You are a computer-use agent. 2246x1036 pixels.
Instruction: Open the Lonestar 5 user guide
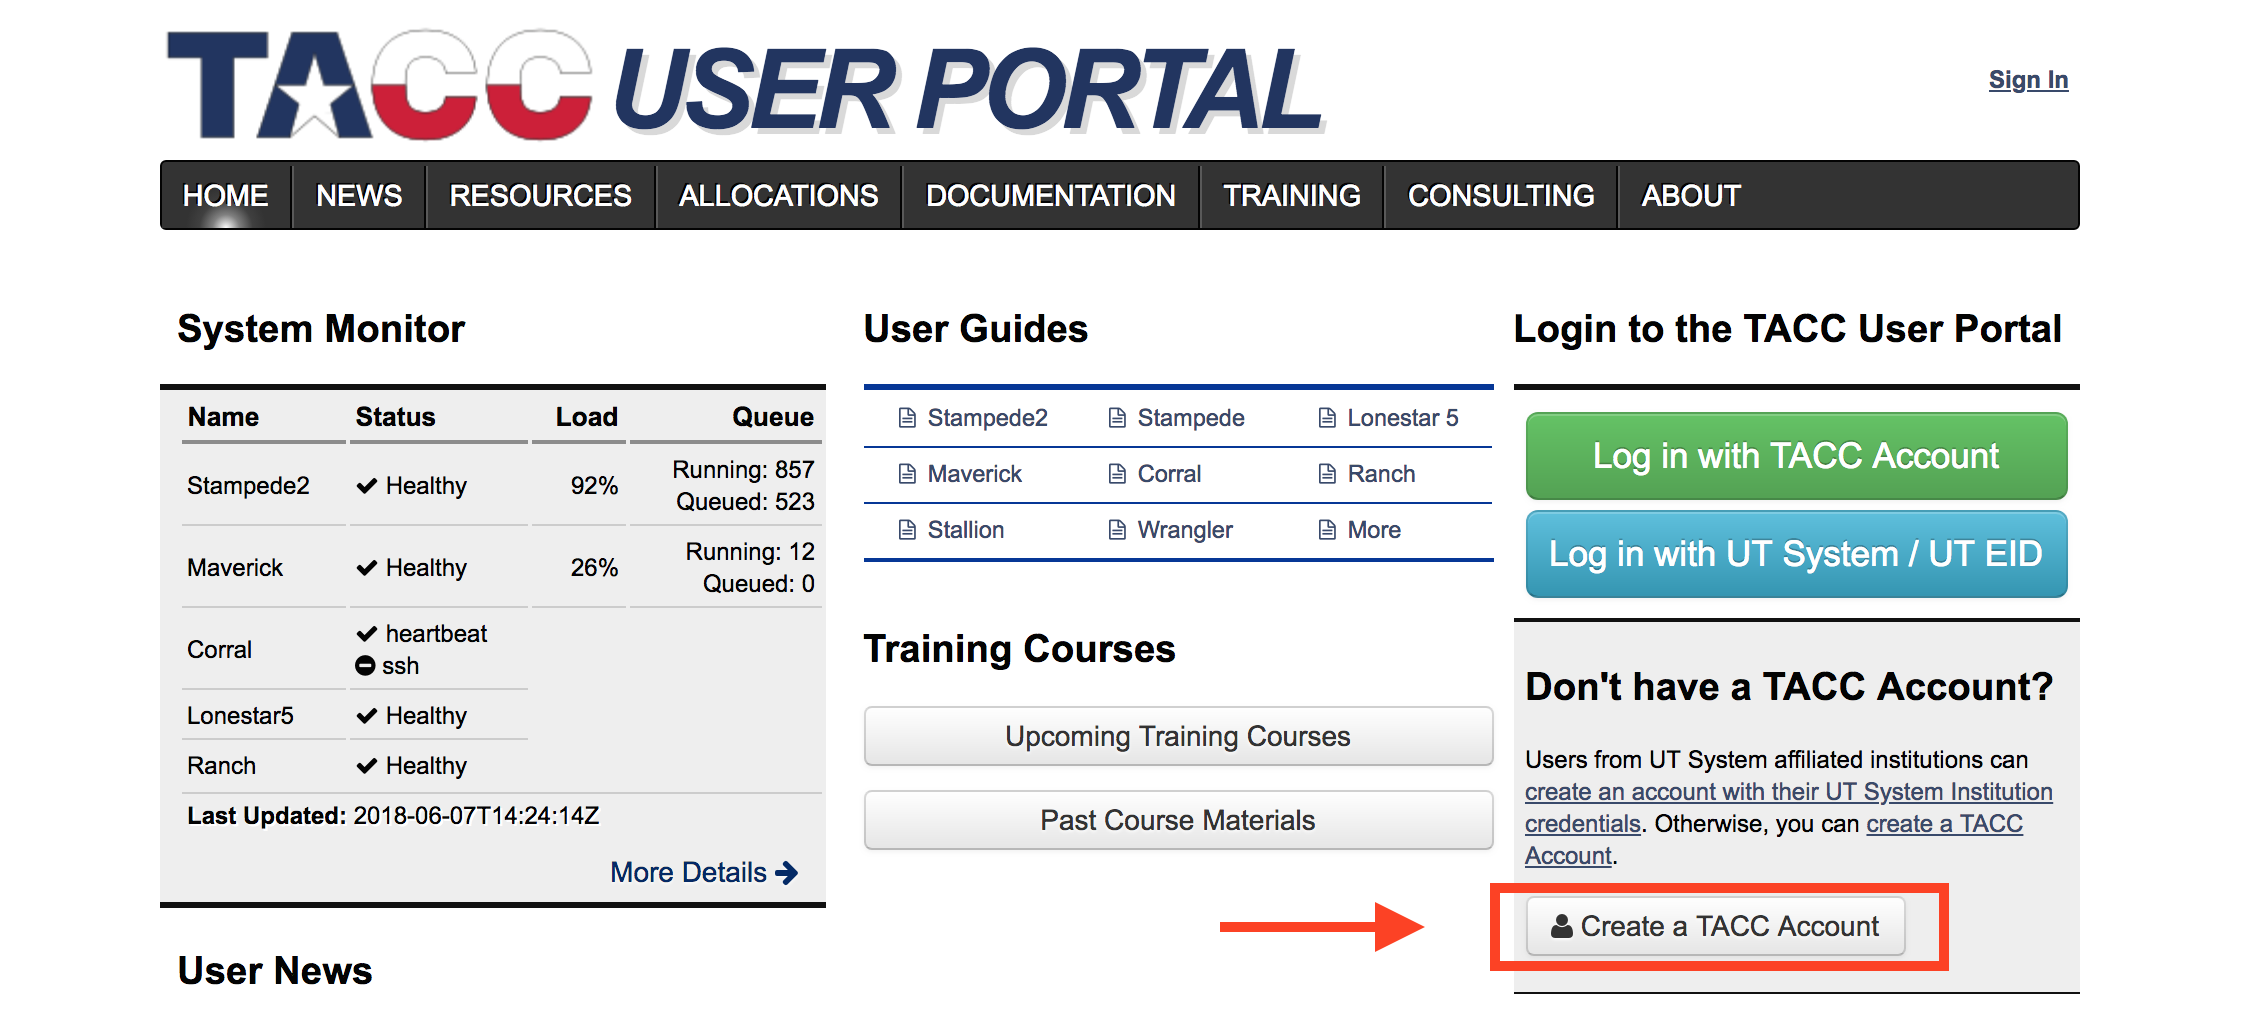pos(1389,418)
